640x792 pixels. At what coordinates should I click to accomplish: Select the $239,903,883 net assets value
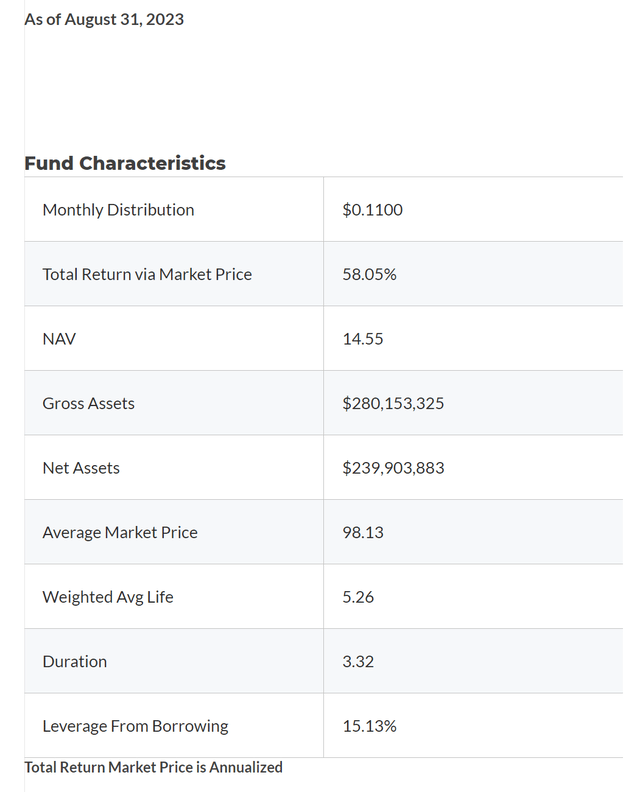point(393,468)
